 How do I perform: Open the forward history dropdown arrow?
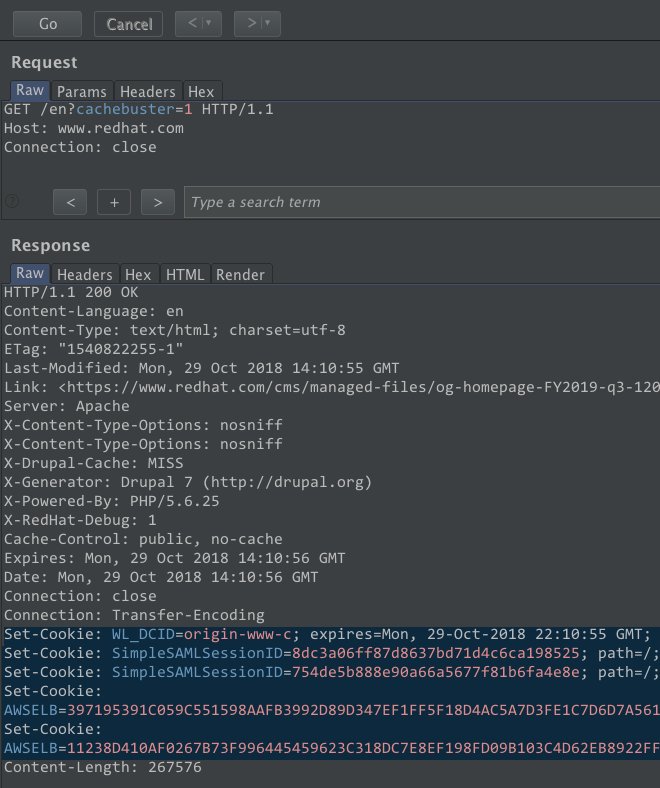click(268, 23)
